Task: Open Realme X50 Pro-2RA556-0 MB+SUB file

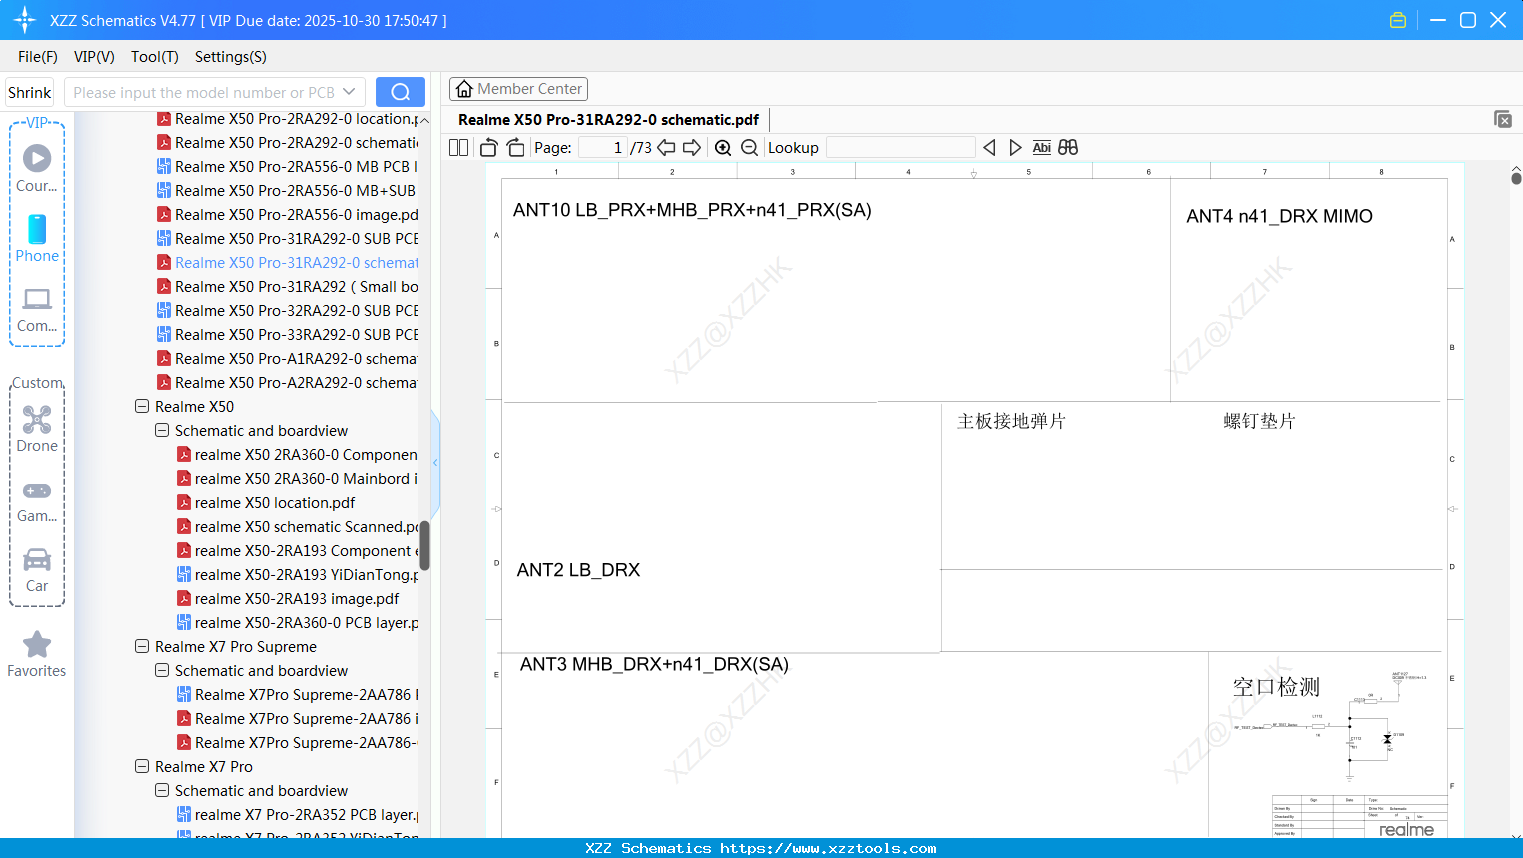Action: [x=287, y=191]
